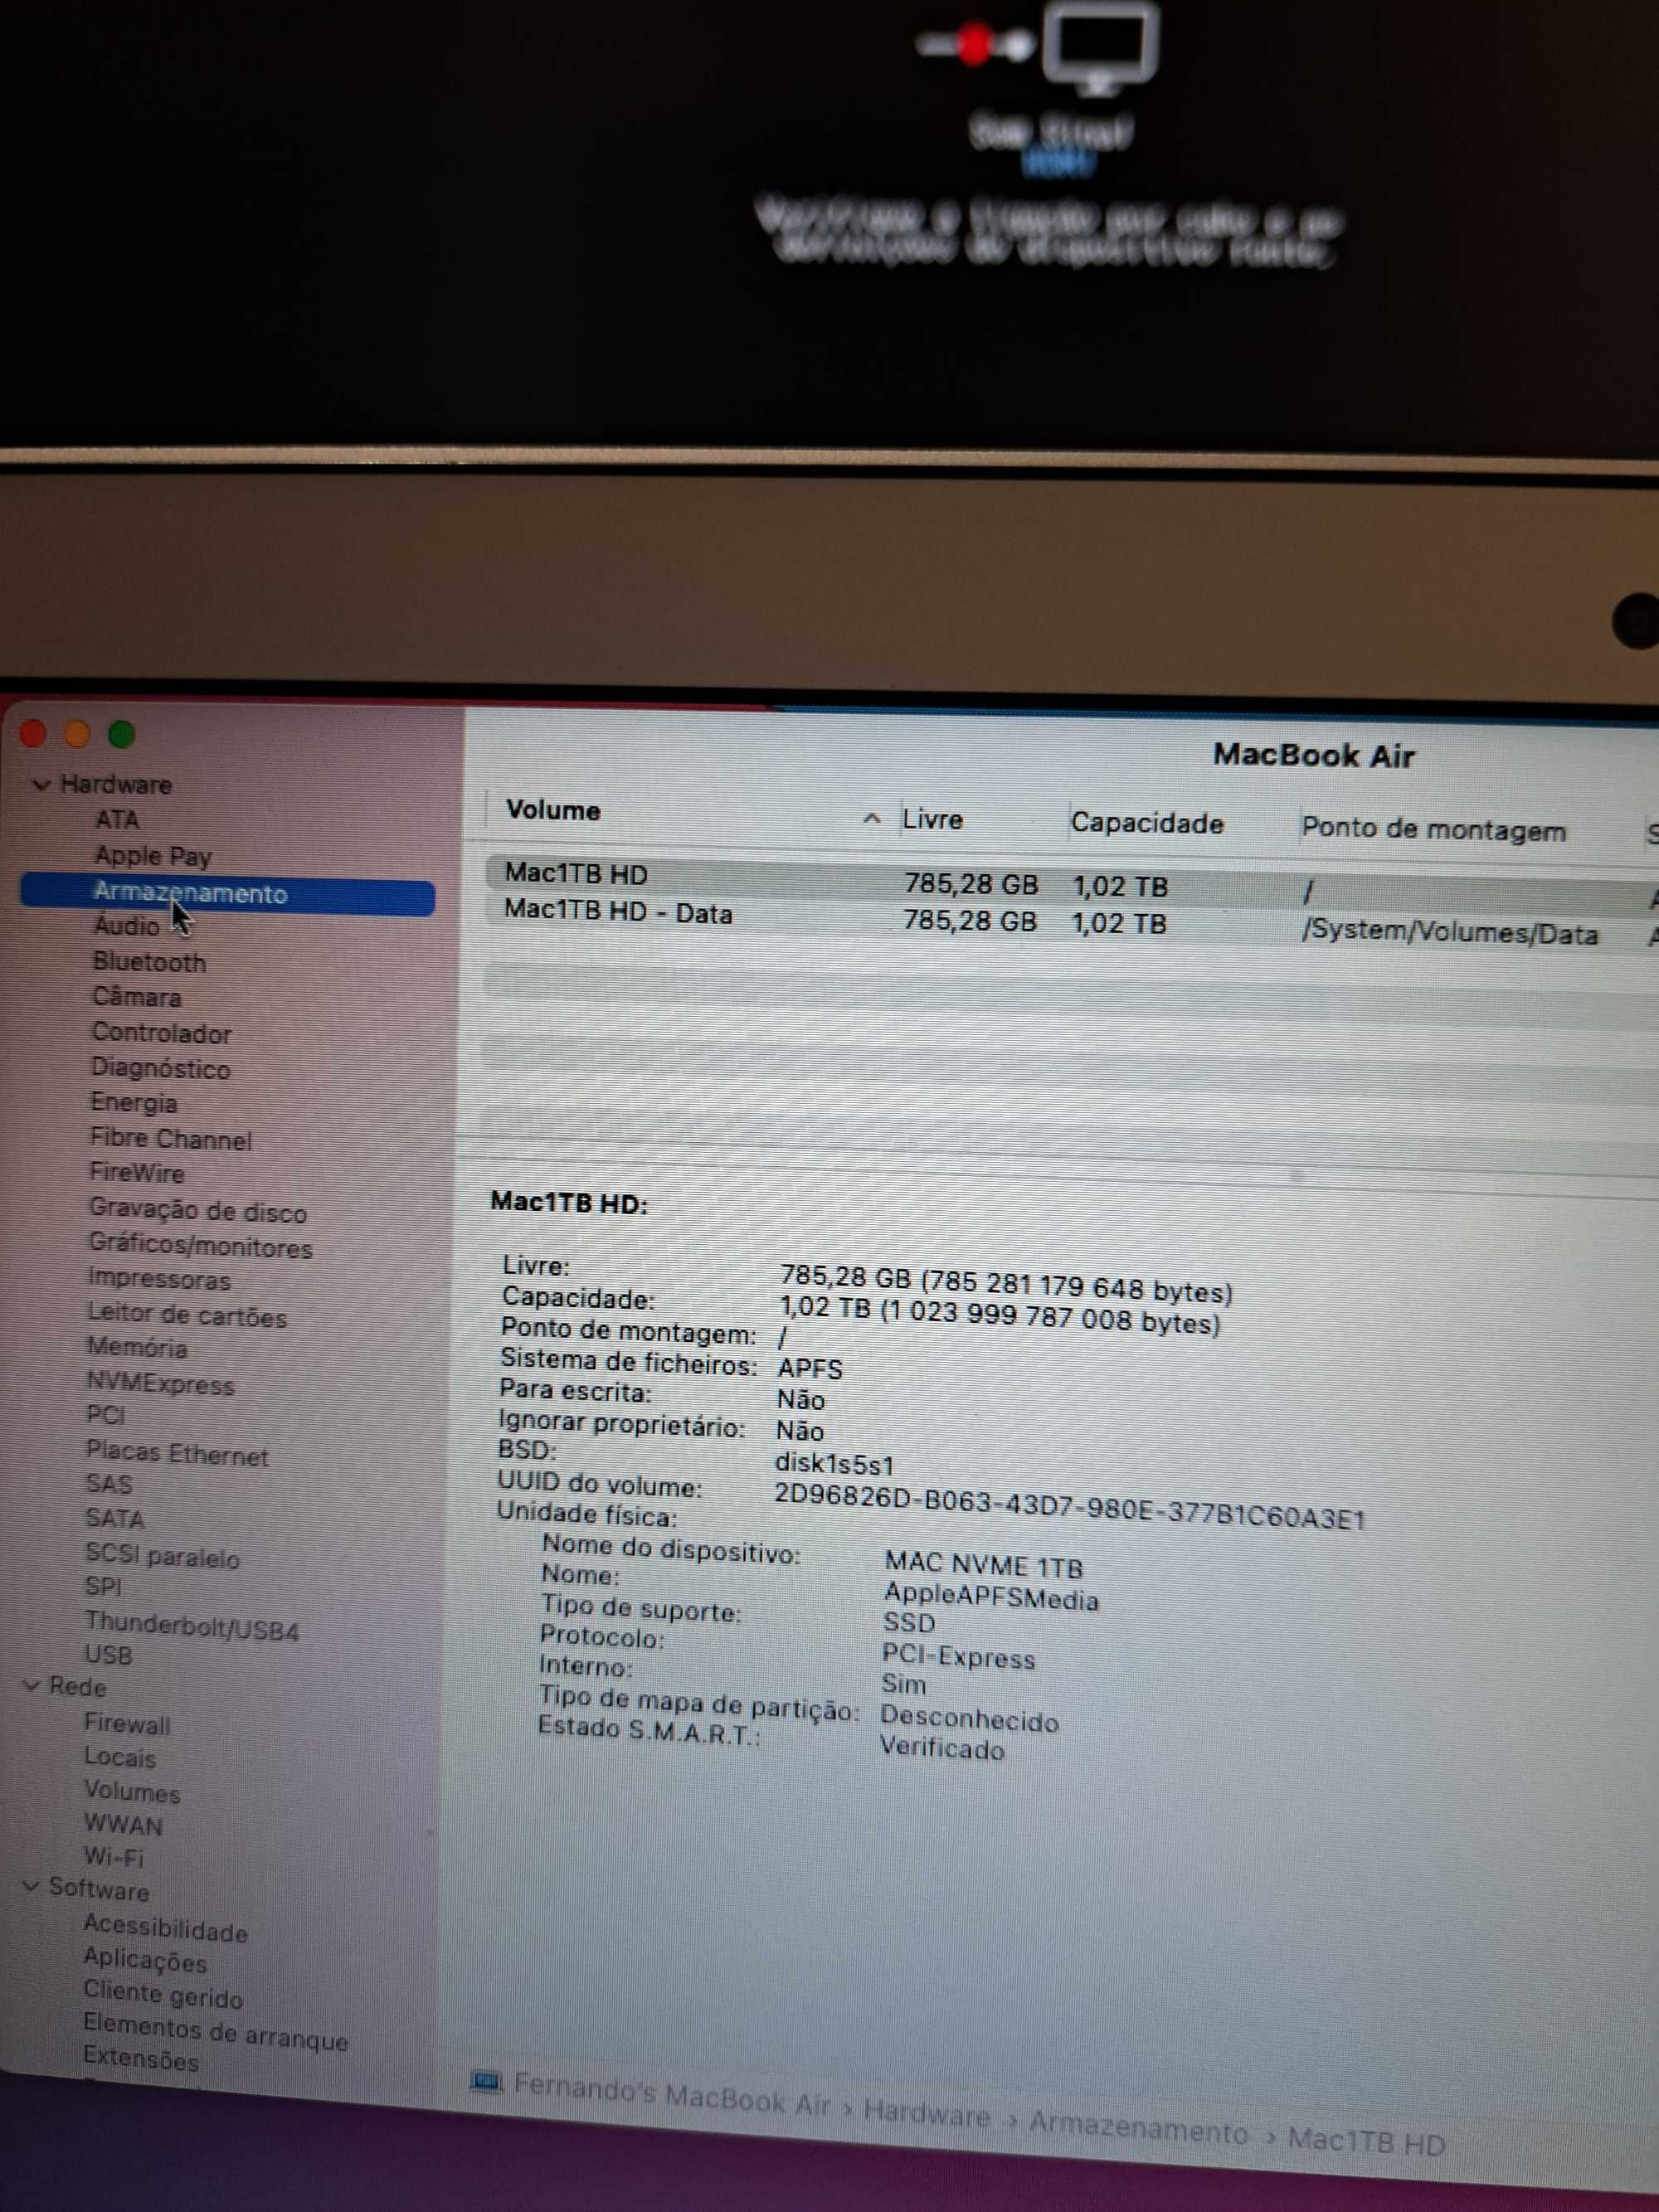Select Placas Ethernet entry

pyautogui.click(x=178, y=1454)
